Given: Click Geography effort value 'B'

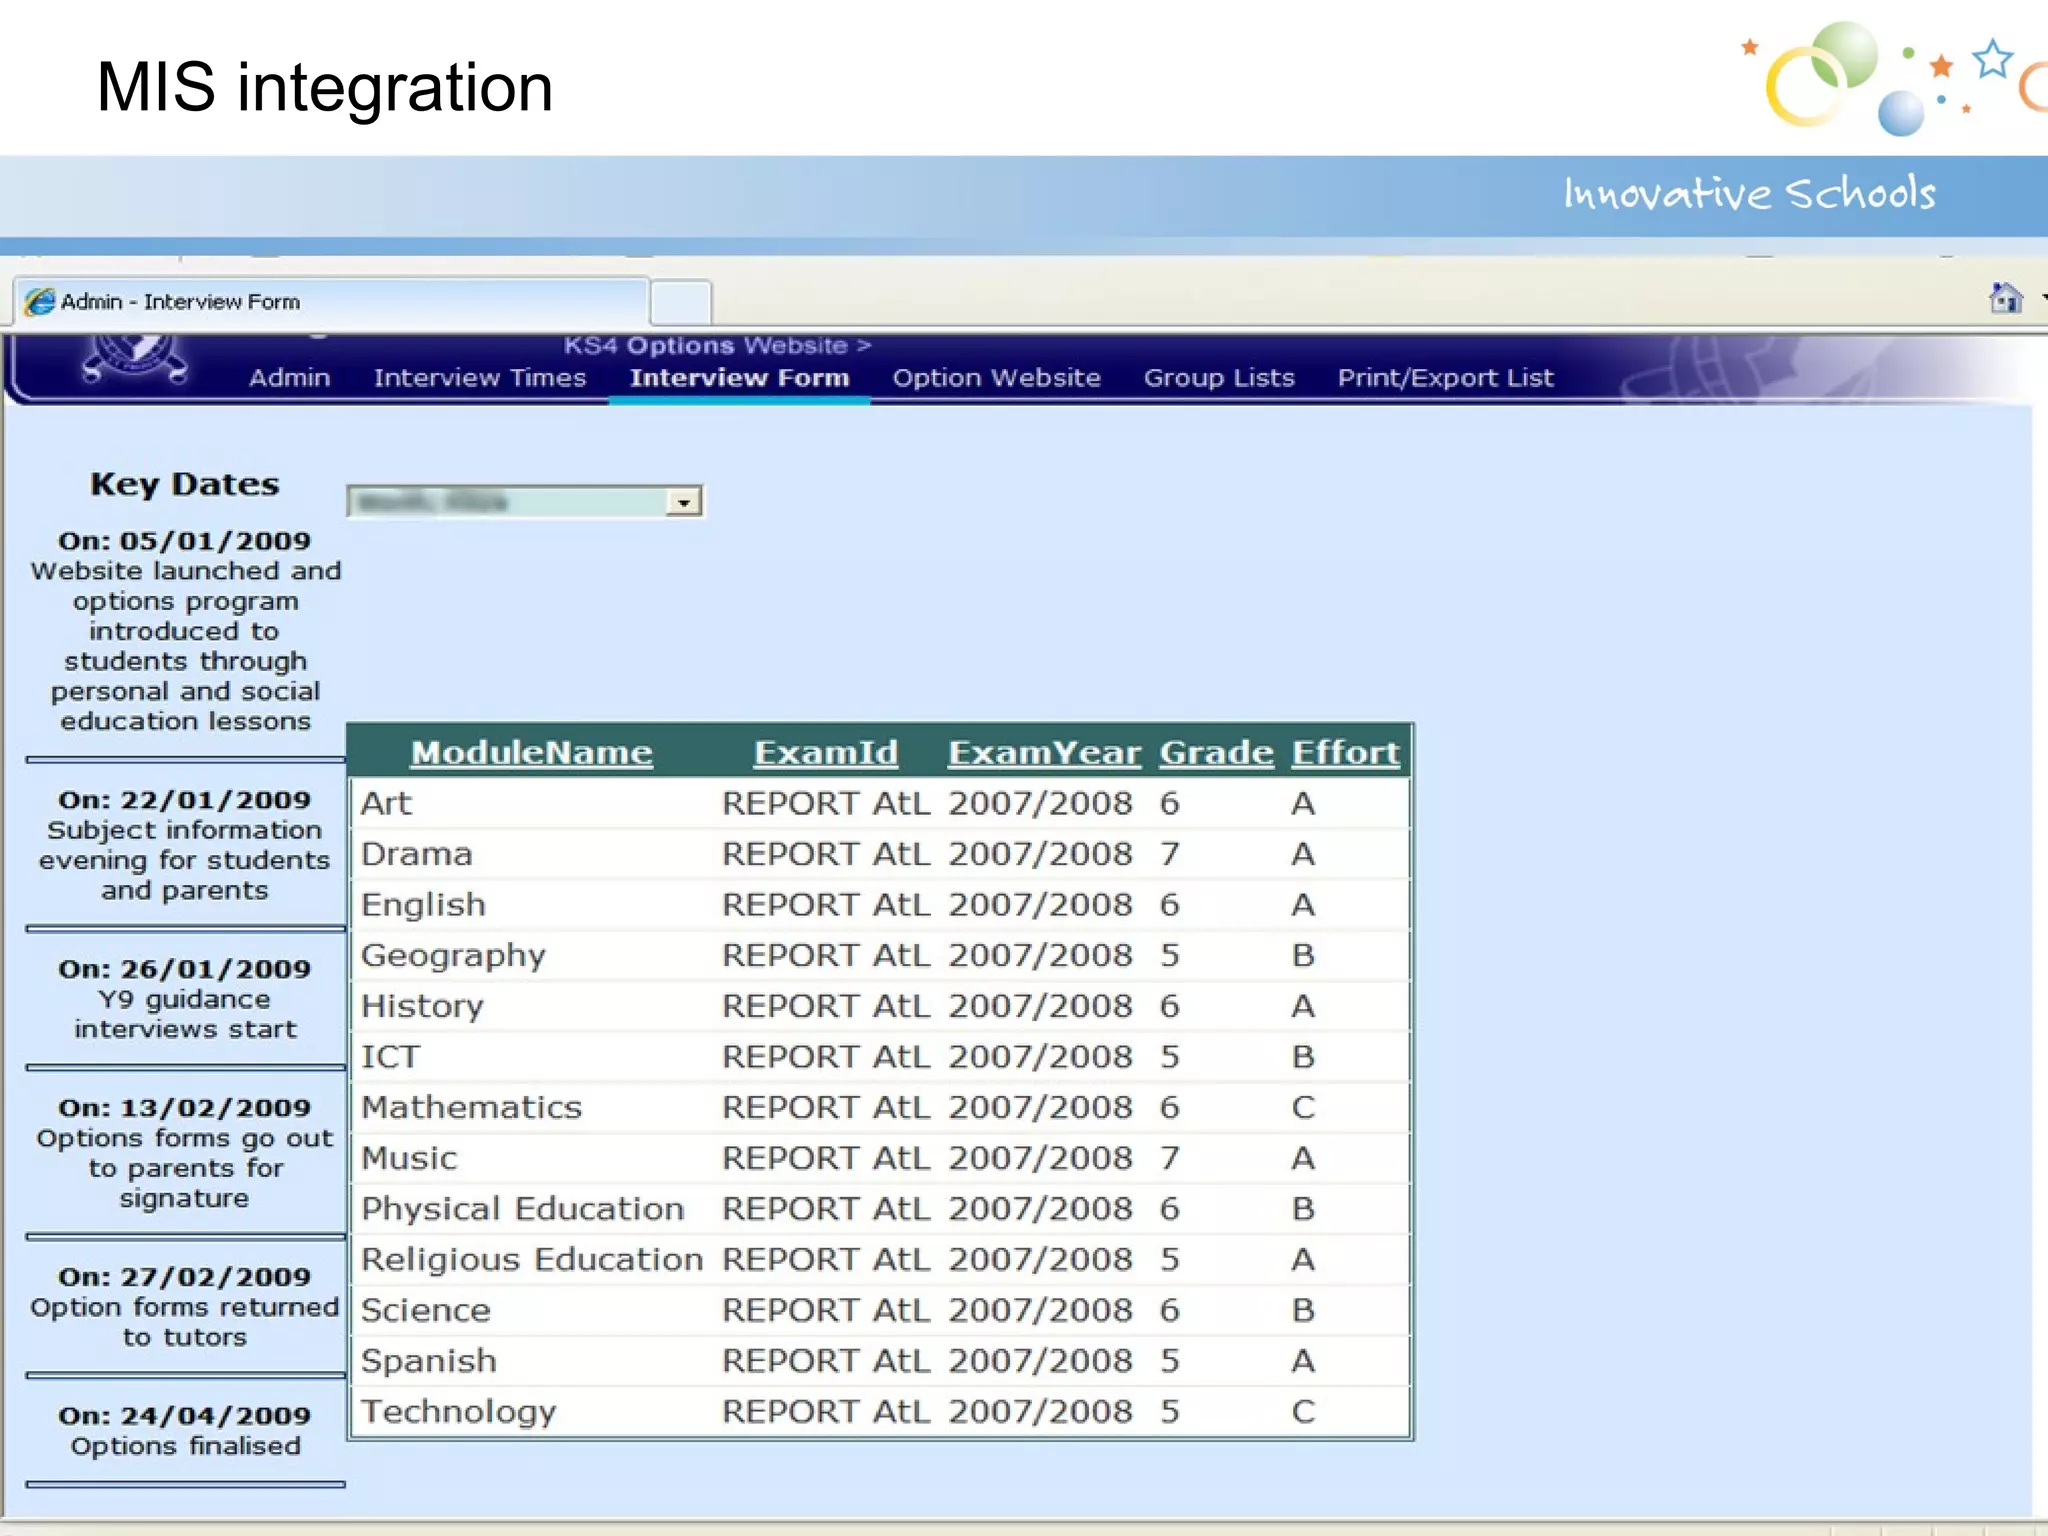Looking at the screenshot, I should pyautogui.click(x=1303, y=956).
